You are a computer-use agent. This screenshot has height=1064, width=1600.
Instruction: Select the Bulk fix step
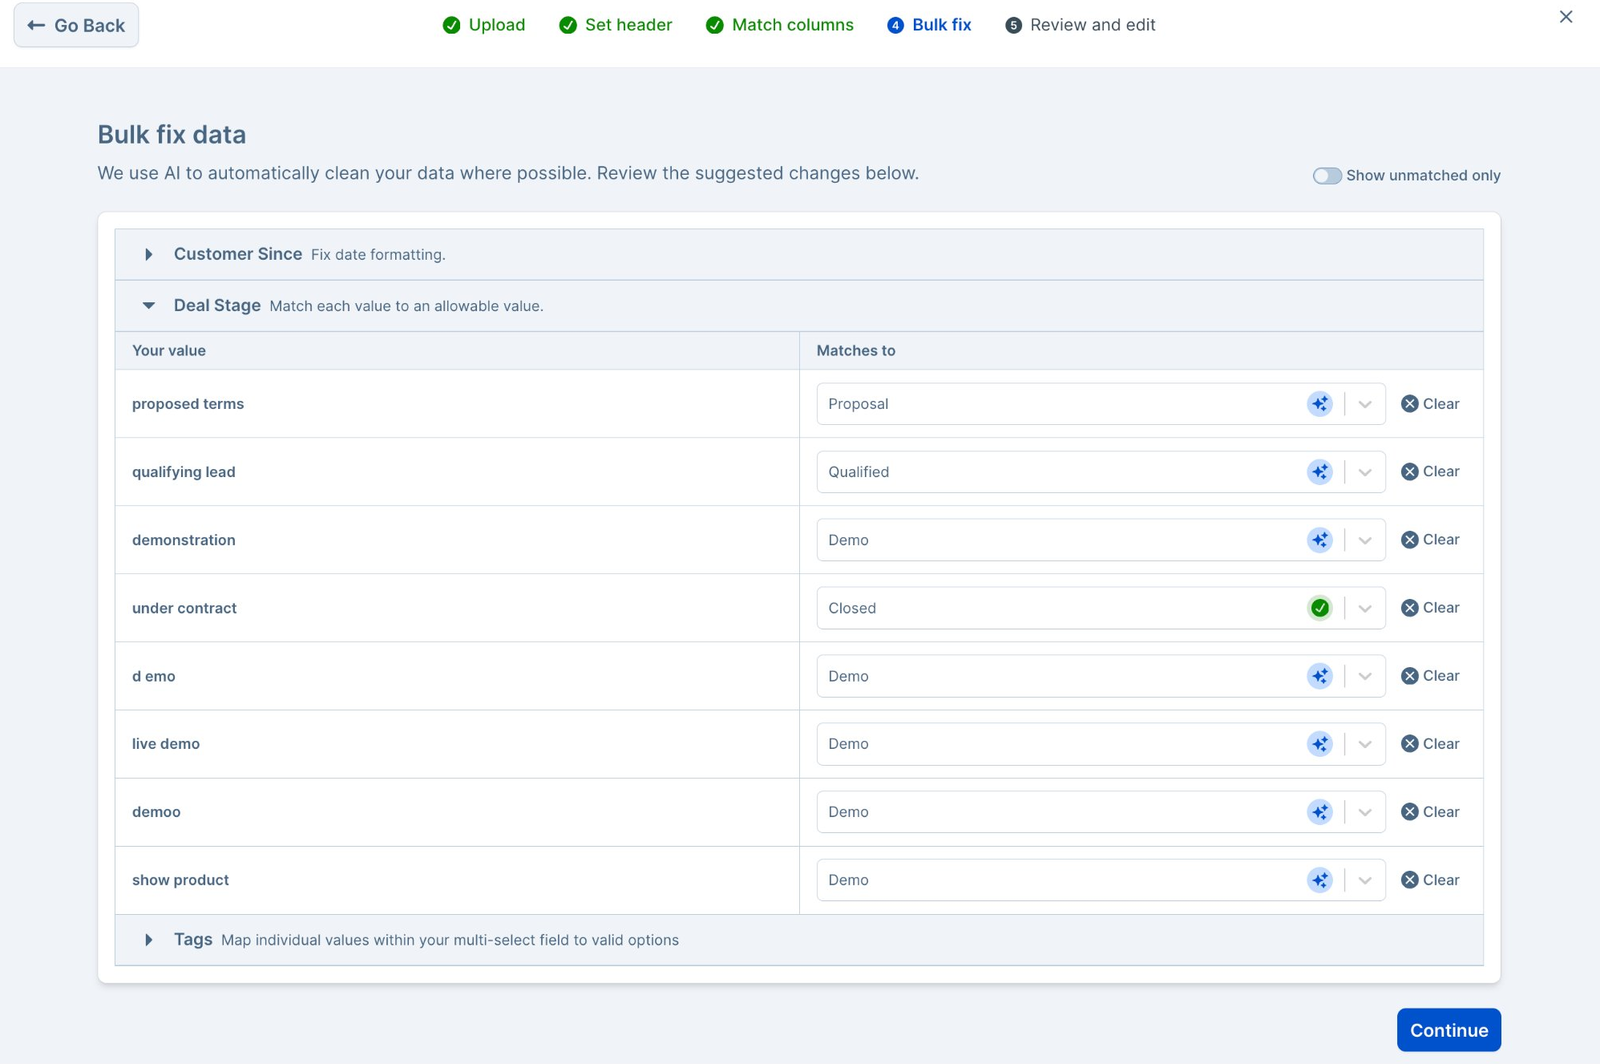pyautogui.click(x=929, y=25)
